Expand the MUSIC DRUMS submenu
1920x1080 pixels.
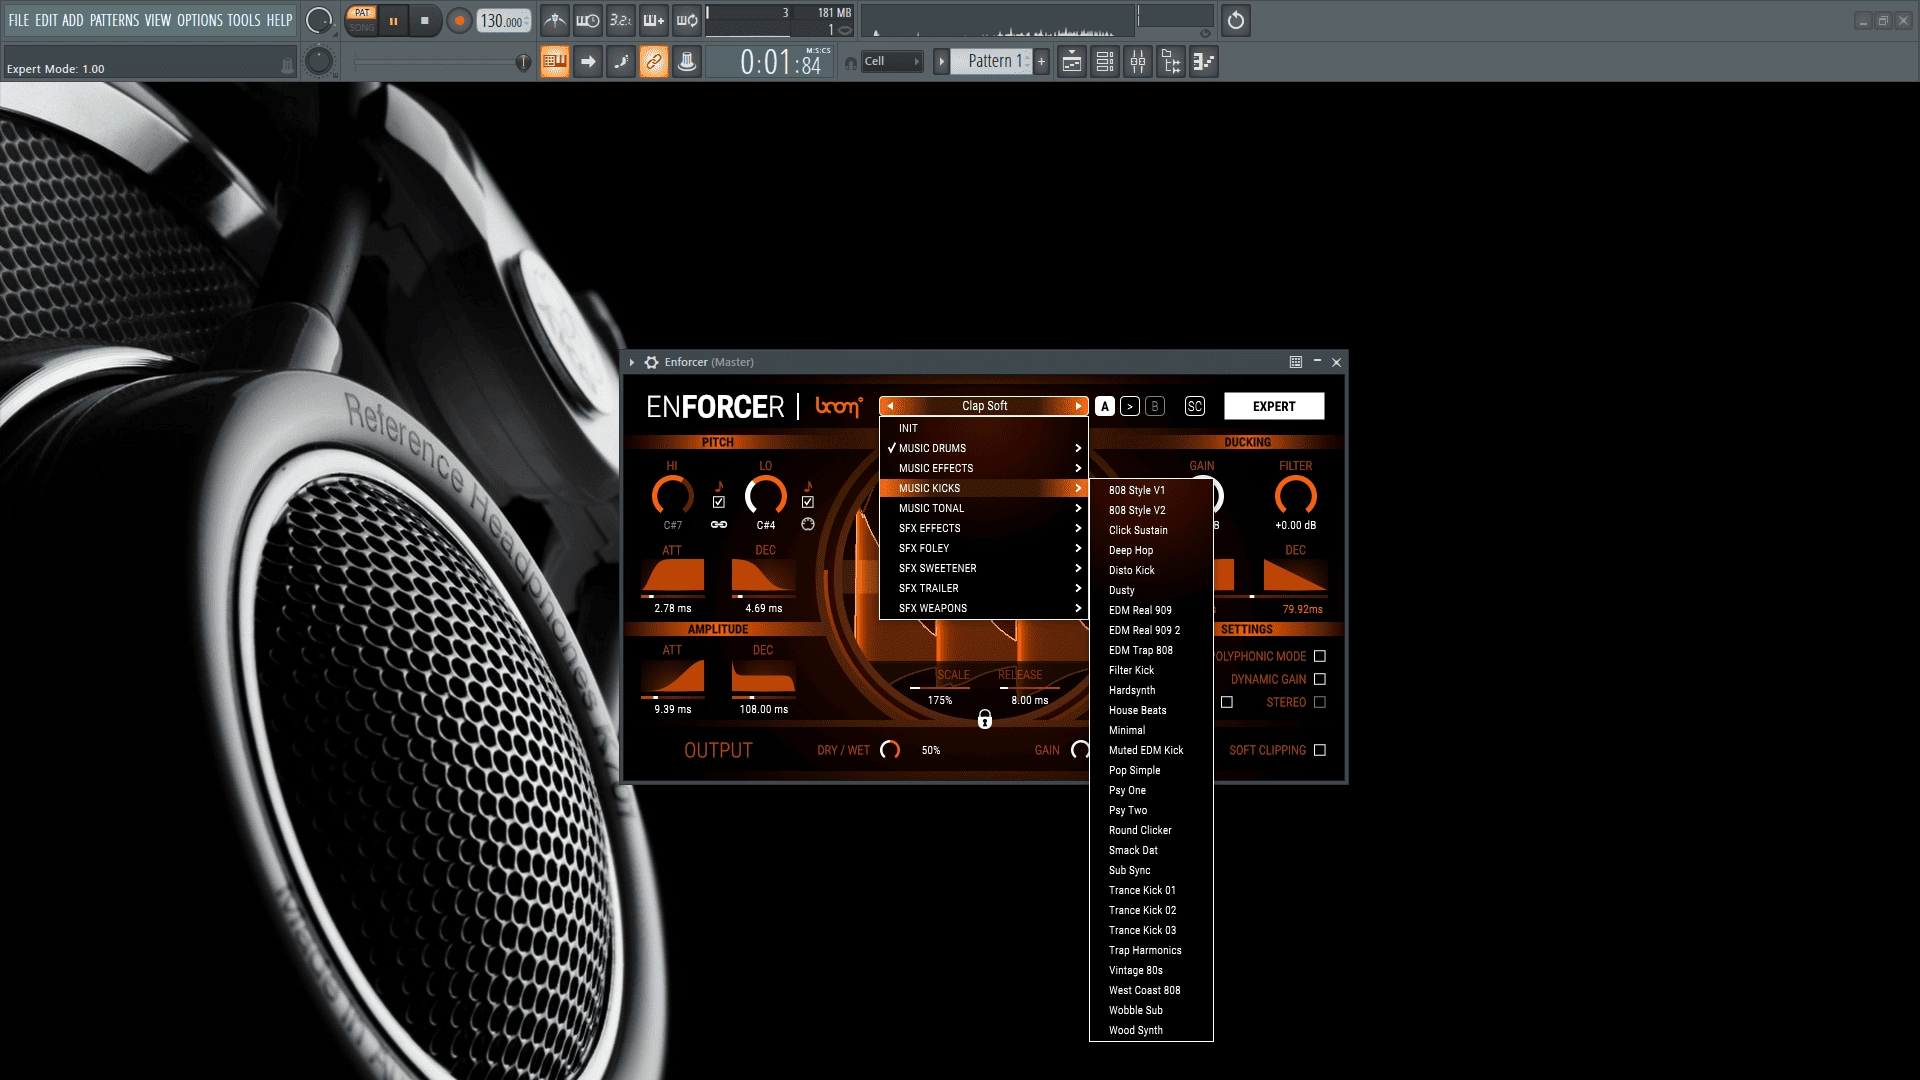click(984, 448)
